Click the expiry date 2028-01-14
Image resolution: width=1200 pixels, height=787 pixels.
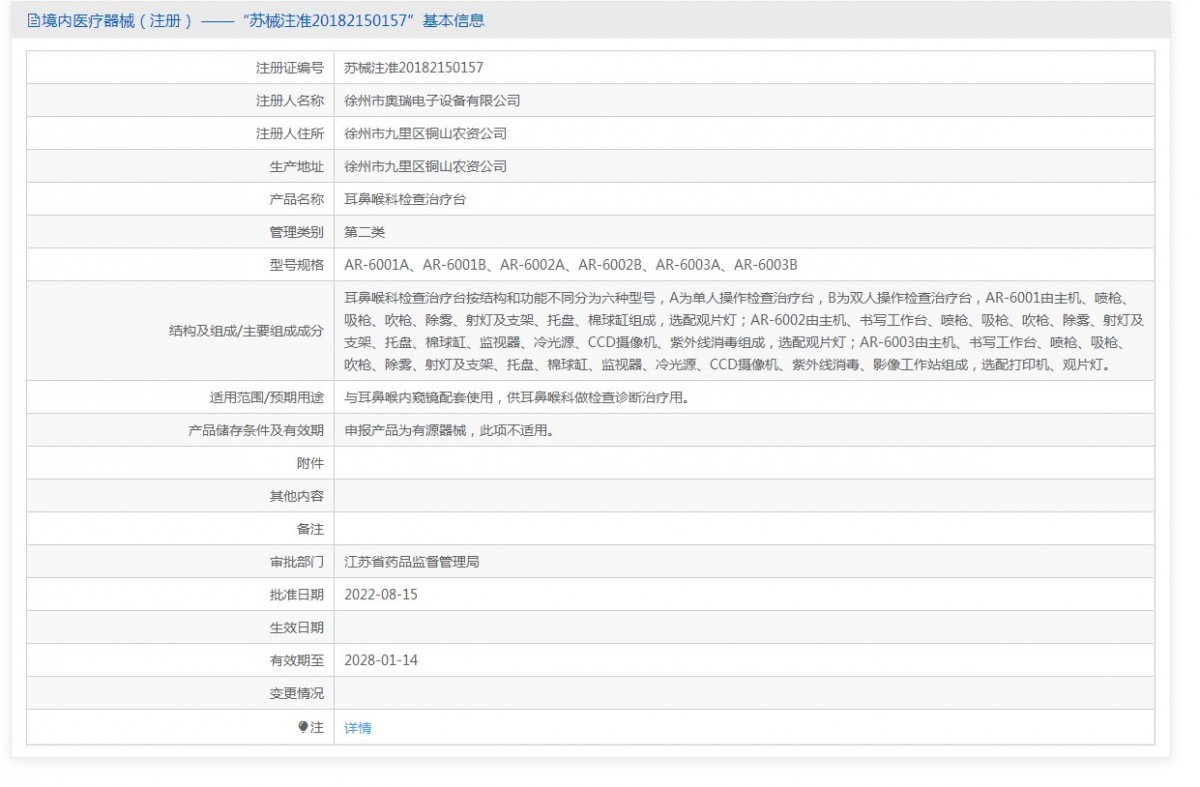(x=381, y=661)
